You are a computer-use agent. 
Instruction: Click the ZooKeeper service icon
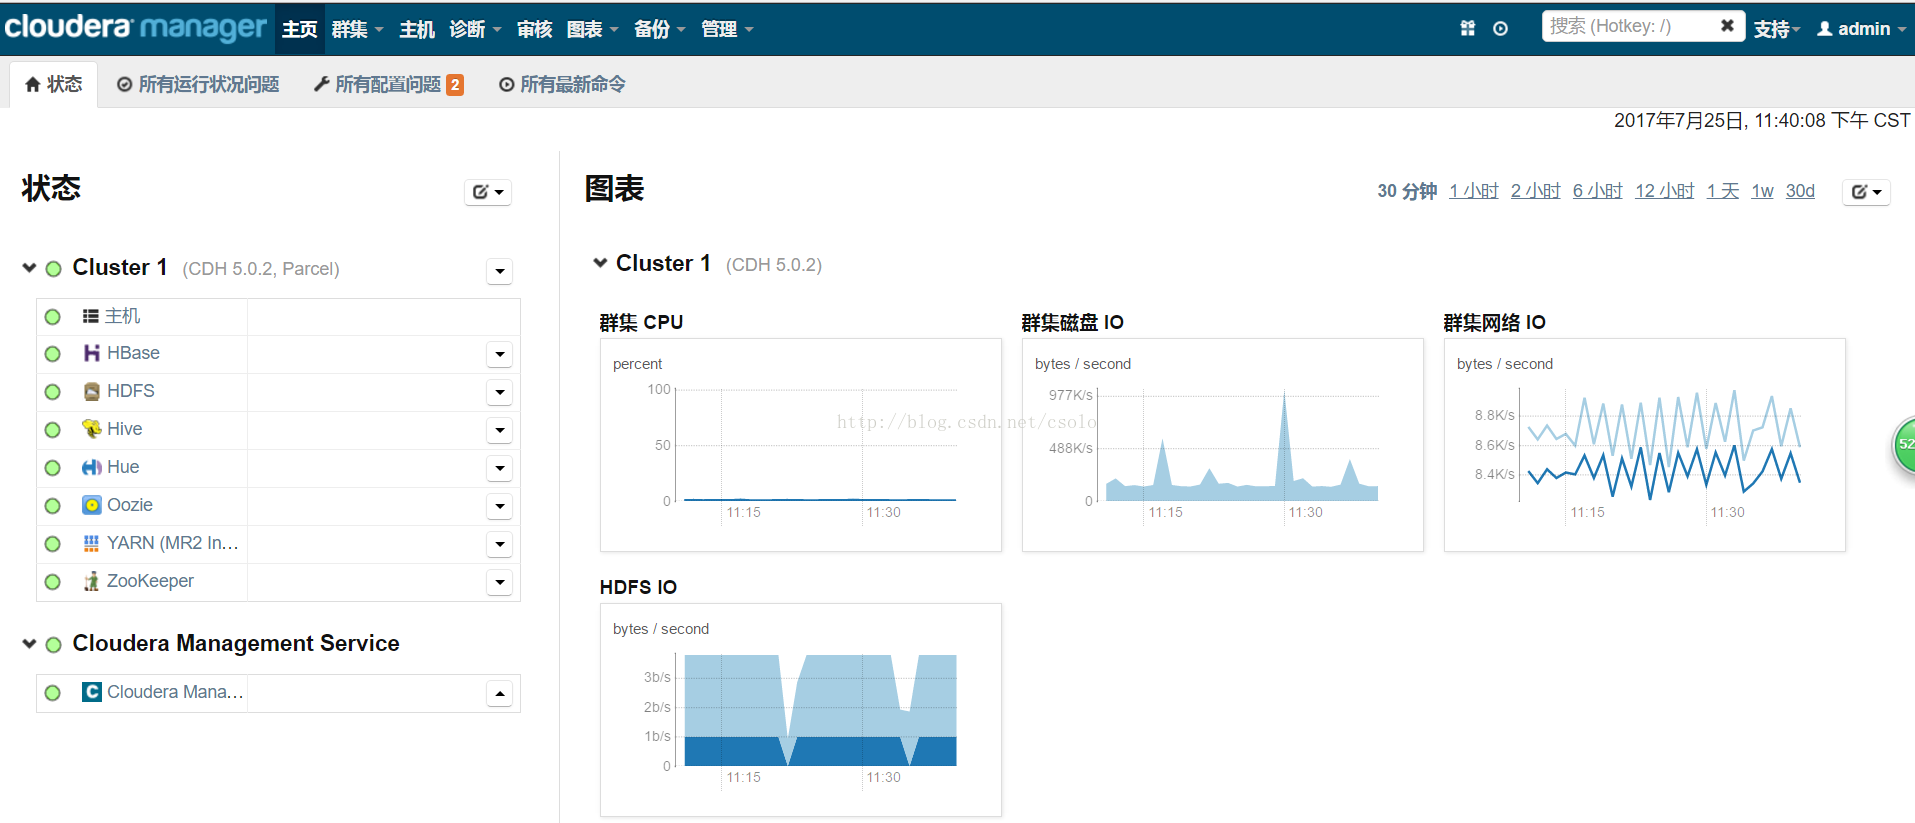[x=91, y=581]
